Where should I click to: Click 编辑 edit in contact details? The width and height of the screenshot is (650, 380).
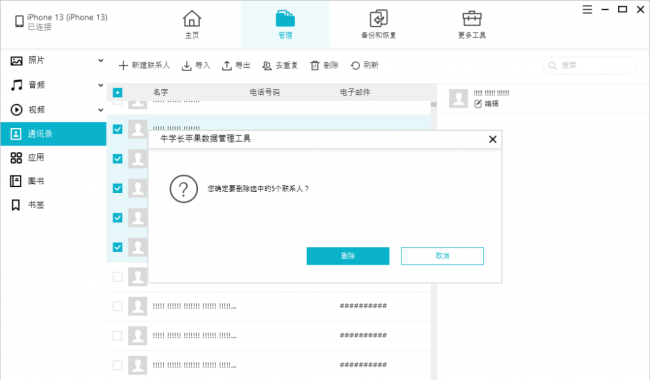point(487,104)
